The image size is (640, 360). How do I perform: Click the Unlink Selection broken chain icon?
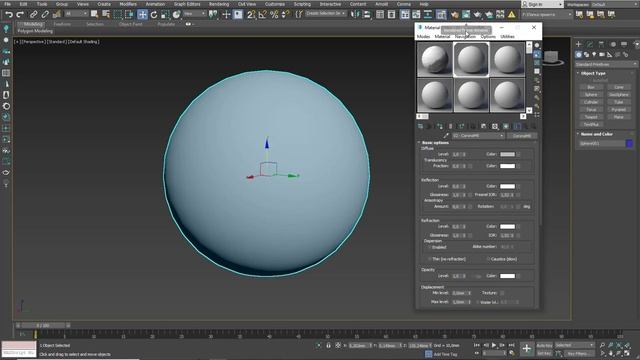45,15
